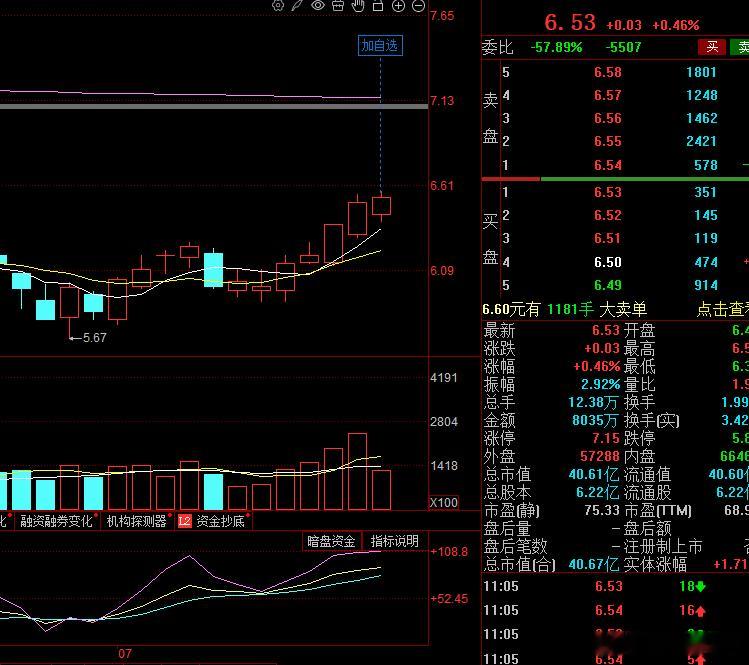
Task: Open the toolbox icon
Action: click(x=338, y=5)
